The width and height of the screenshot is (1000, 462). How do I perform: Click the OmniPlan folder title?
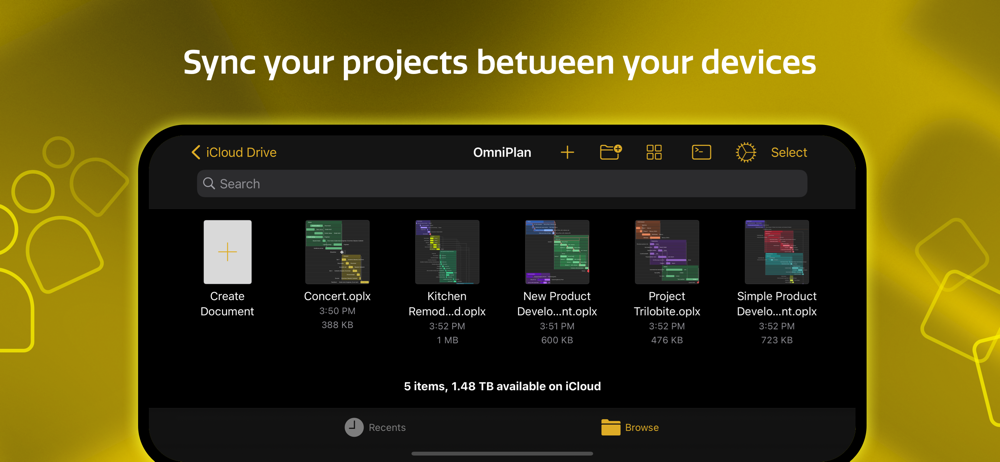(502, 153)
